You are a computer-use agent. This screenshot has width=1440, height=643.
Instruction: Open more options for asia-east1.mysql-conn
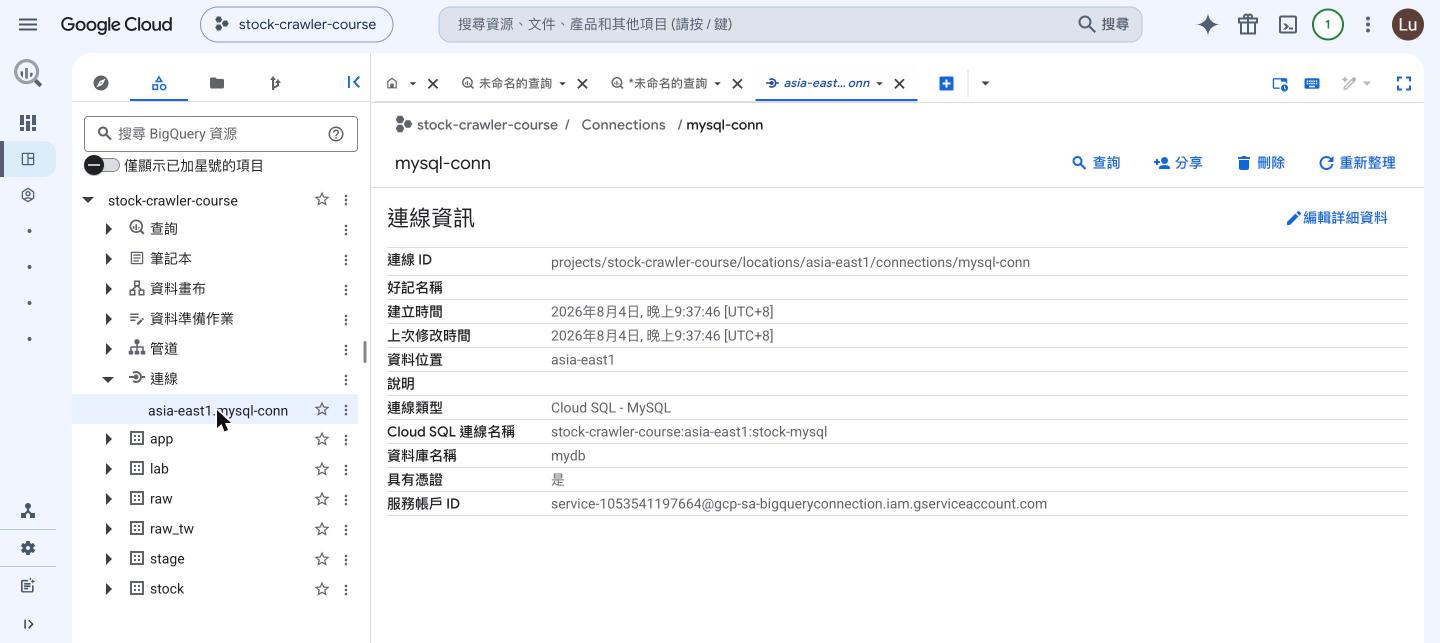click(346, 410)
